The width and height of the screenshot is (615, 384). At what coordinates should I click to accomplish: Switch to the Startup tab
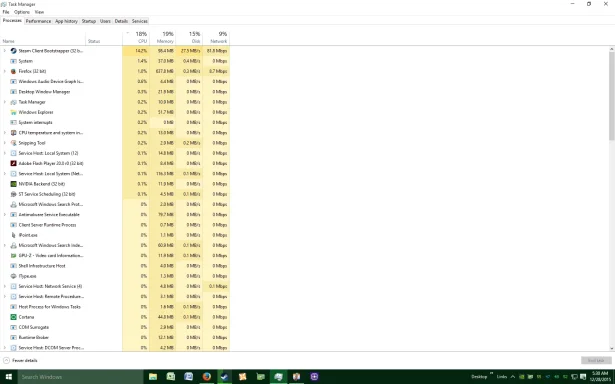(89, 21)
